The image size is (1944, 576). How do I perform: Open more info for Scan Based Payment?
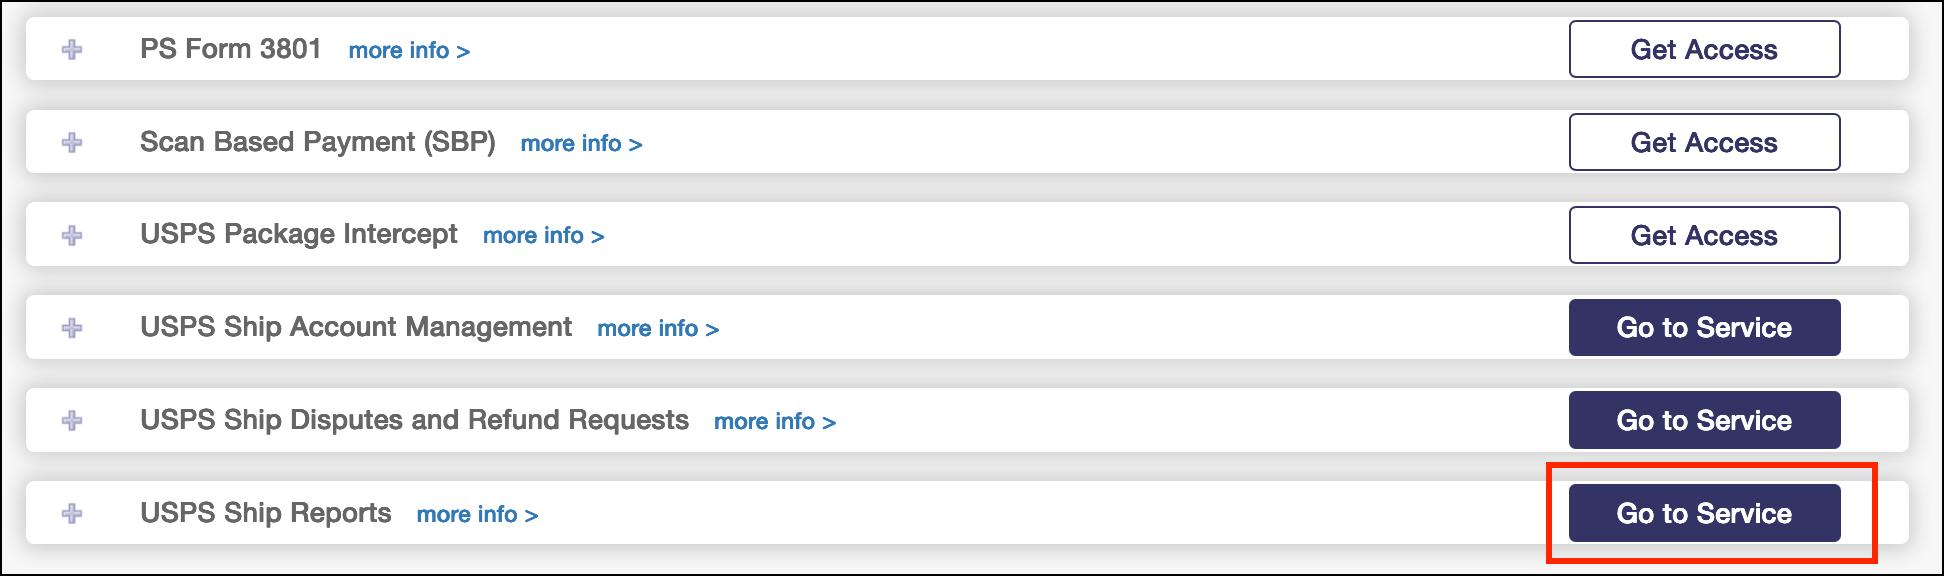pyautogui.click(x=581, y=143)
